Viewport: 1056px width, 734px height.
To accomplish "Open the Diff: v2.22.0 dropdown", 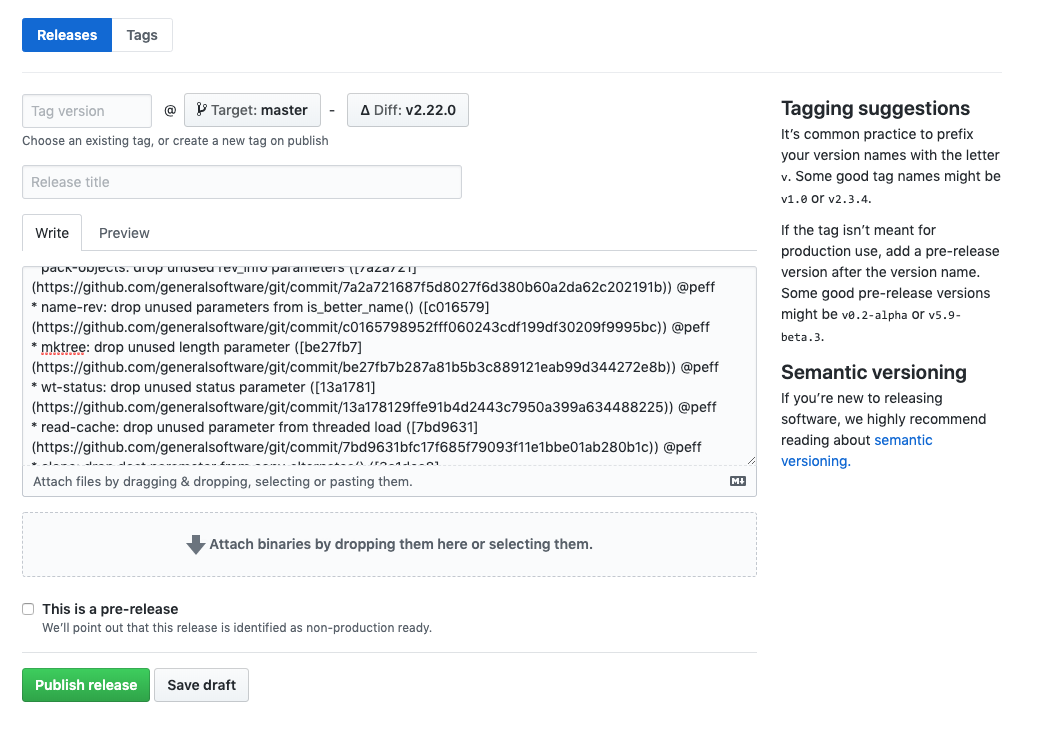I will tap(408, 110).
